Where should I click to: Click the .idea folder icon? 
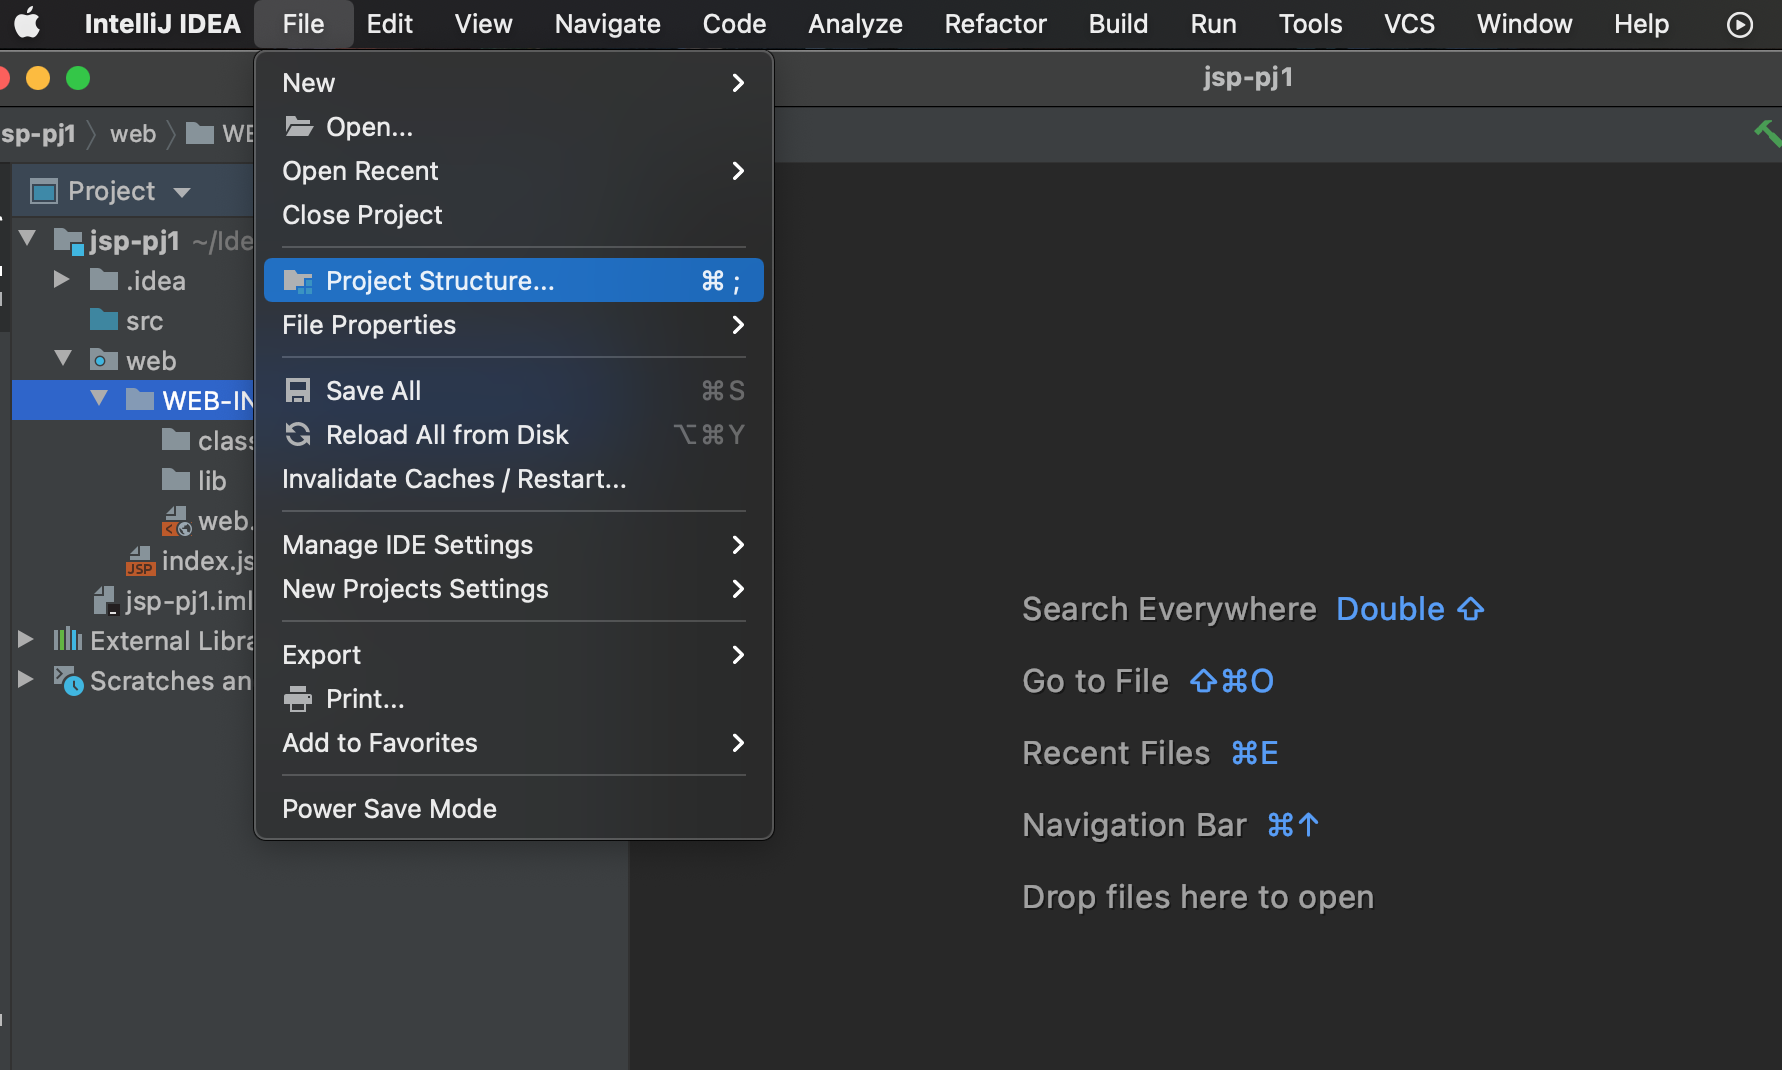[x=104, y=280]
